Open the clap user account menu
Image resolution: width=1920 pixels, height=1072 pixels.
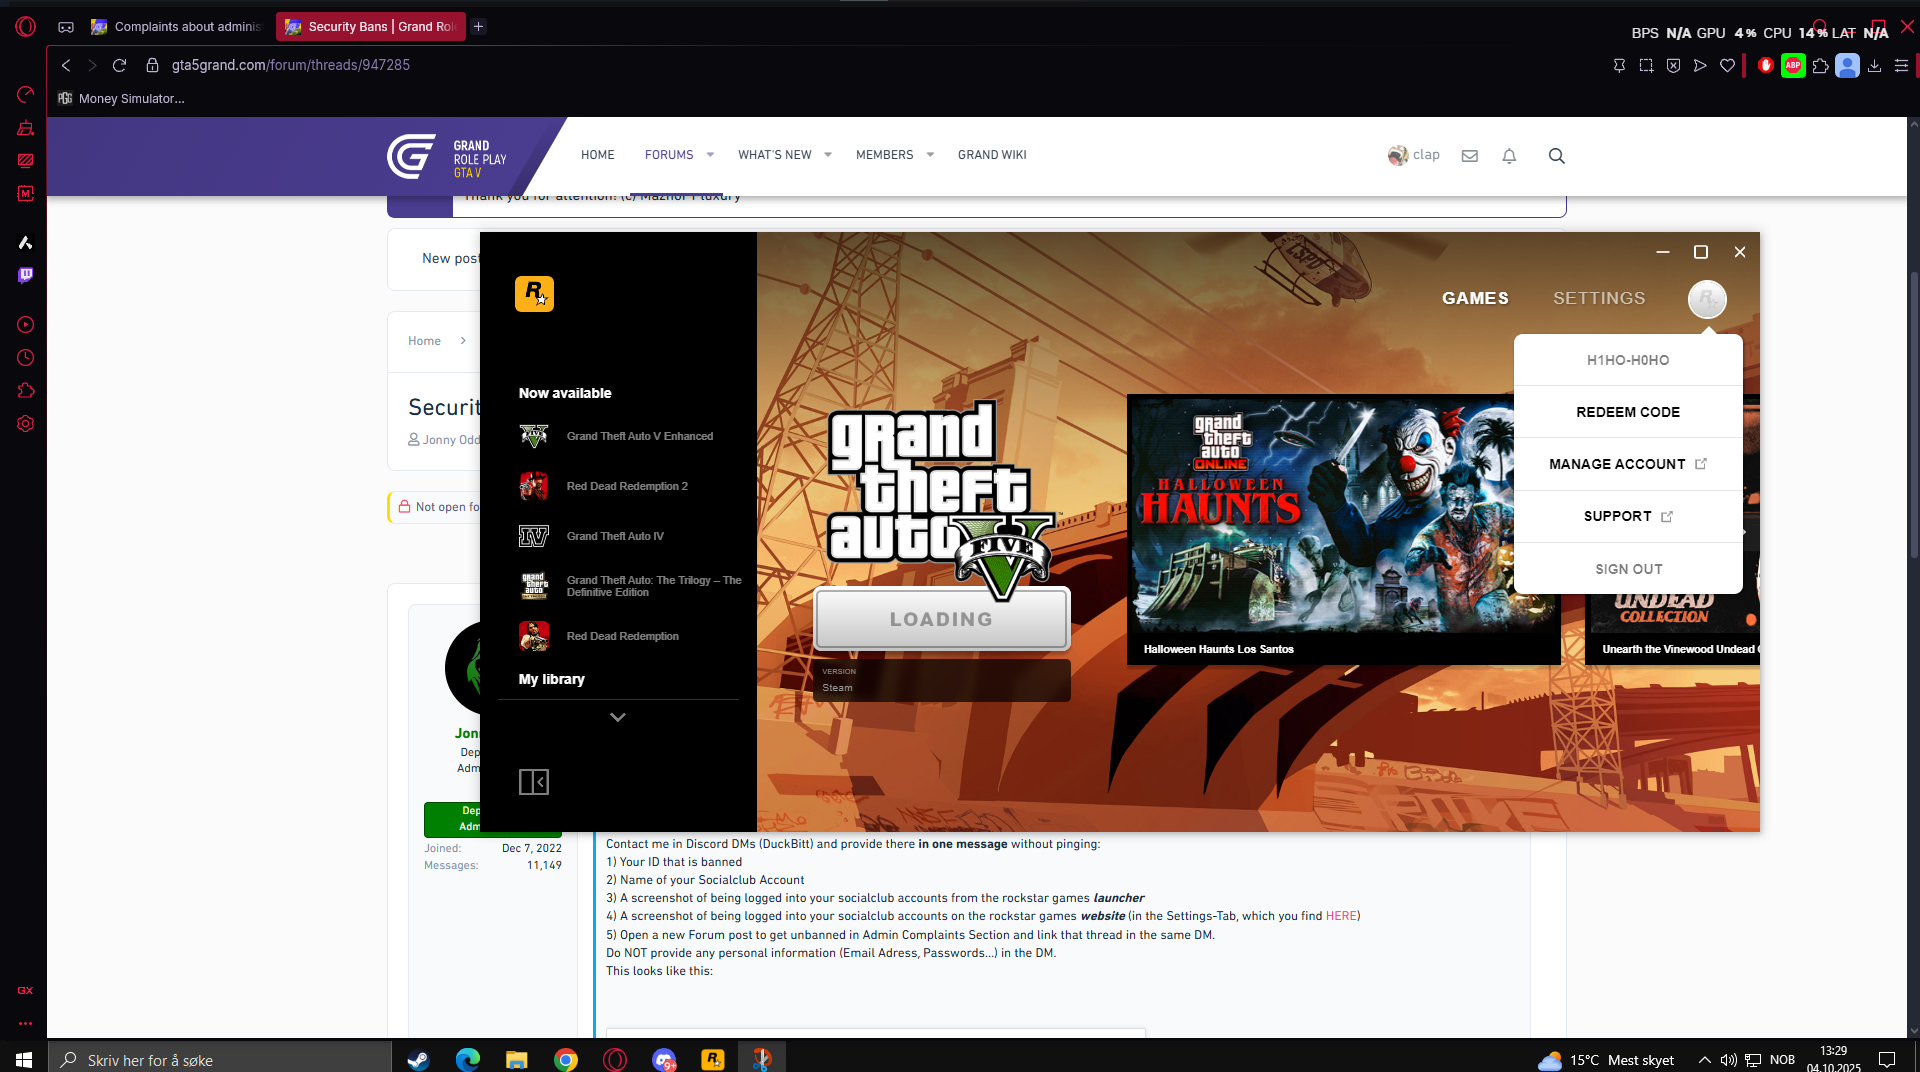point(1414,155)
